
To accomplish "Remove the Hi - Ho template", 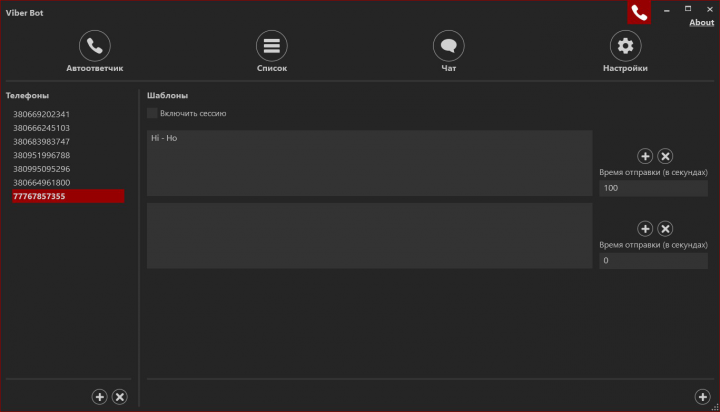I will pyautogui.click(x=665, y=156).
